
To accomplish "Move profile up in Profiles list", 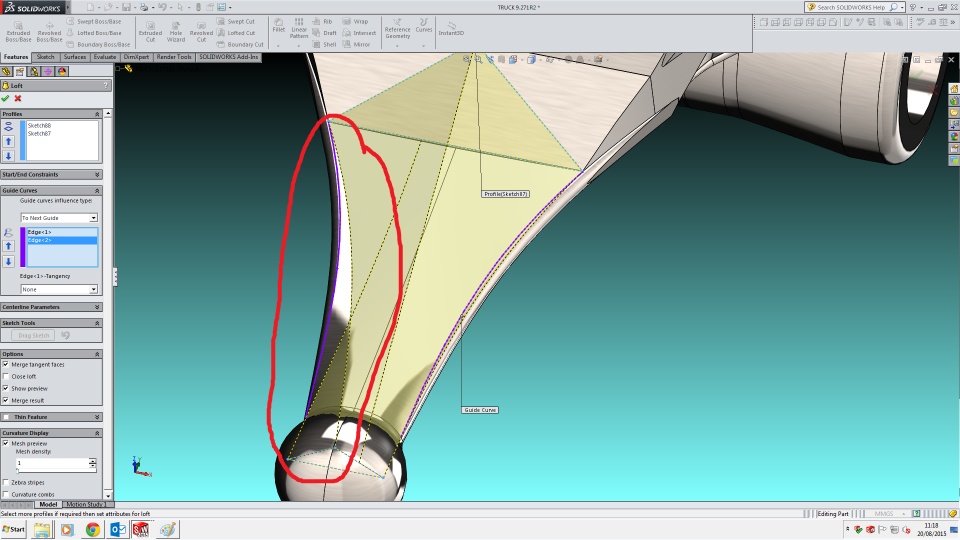I will [x=9, y=141].
